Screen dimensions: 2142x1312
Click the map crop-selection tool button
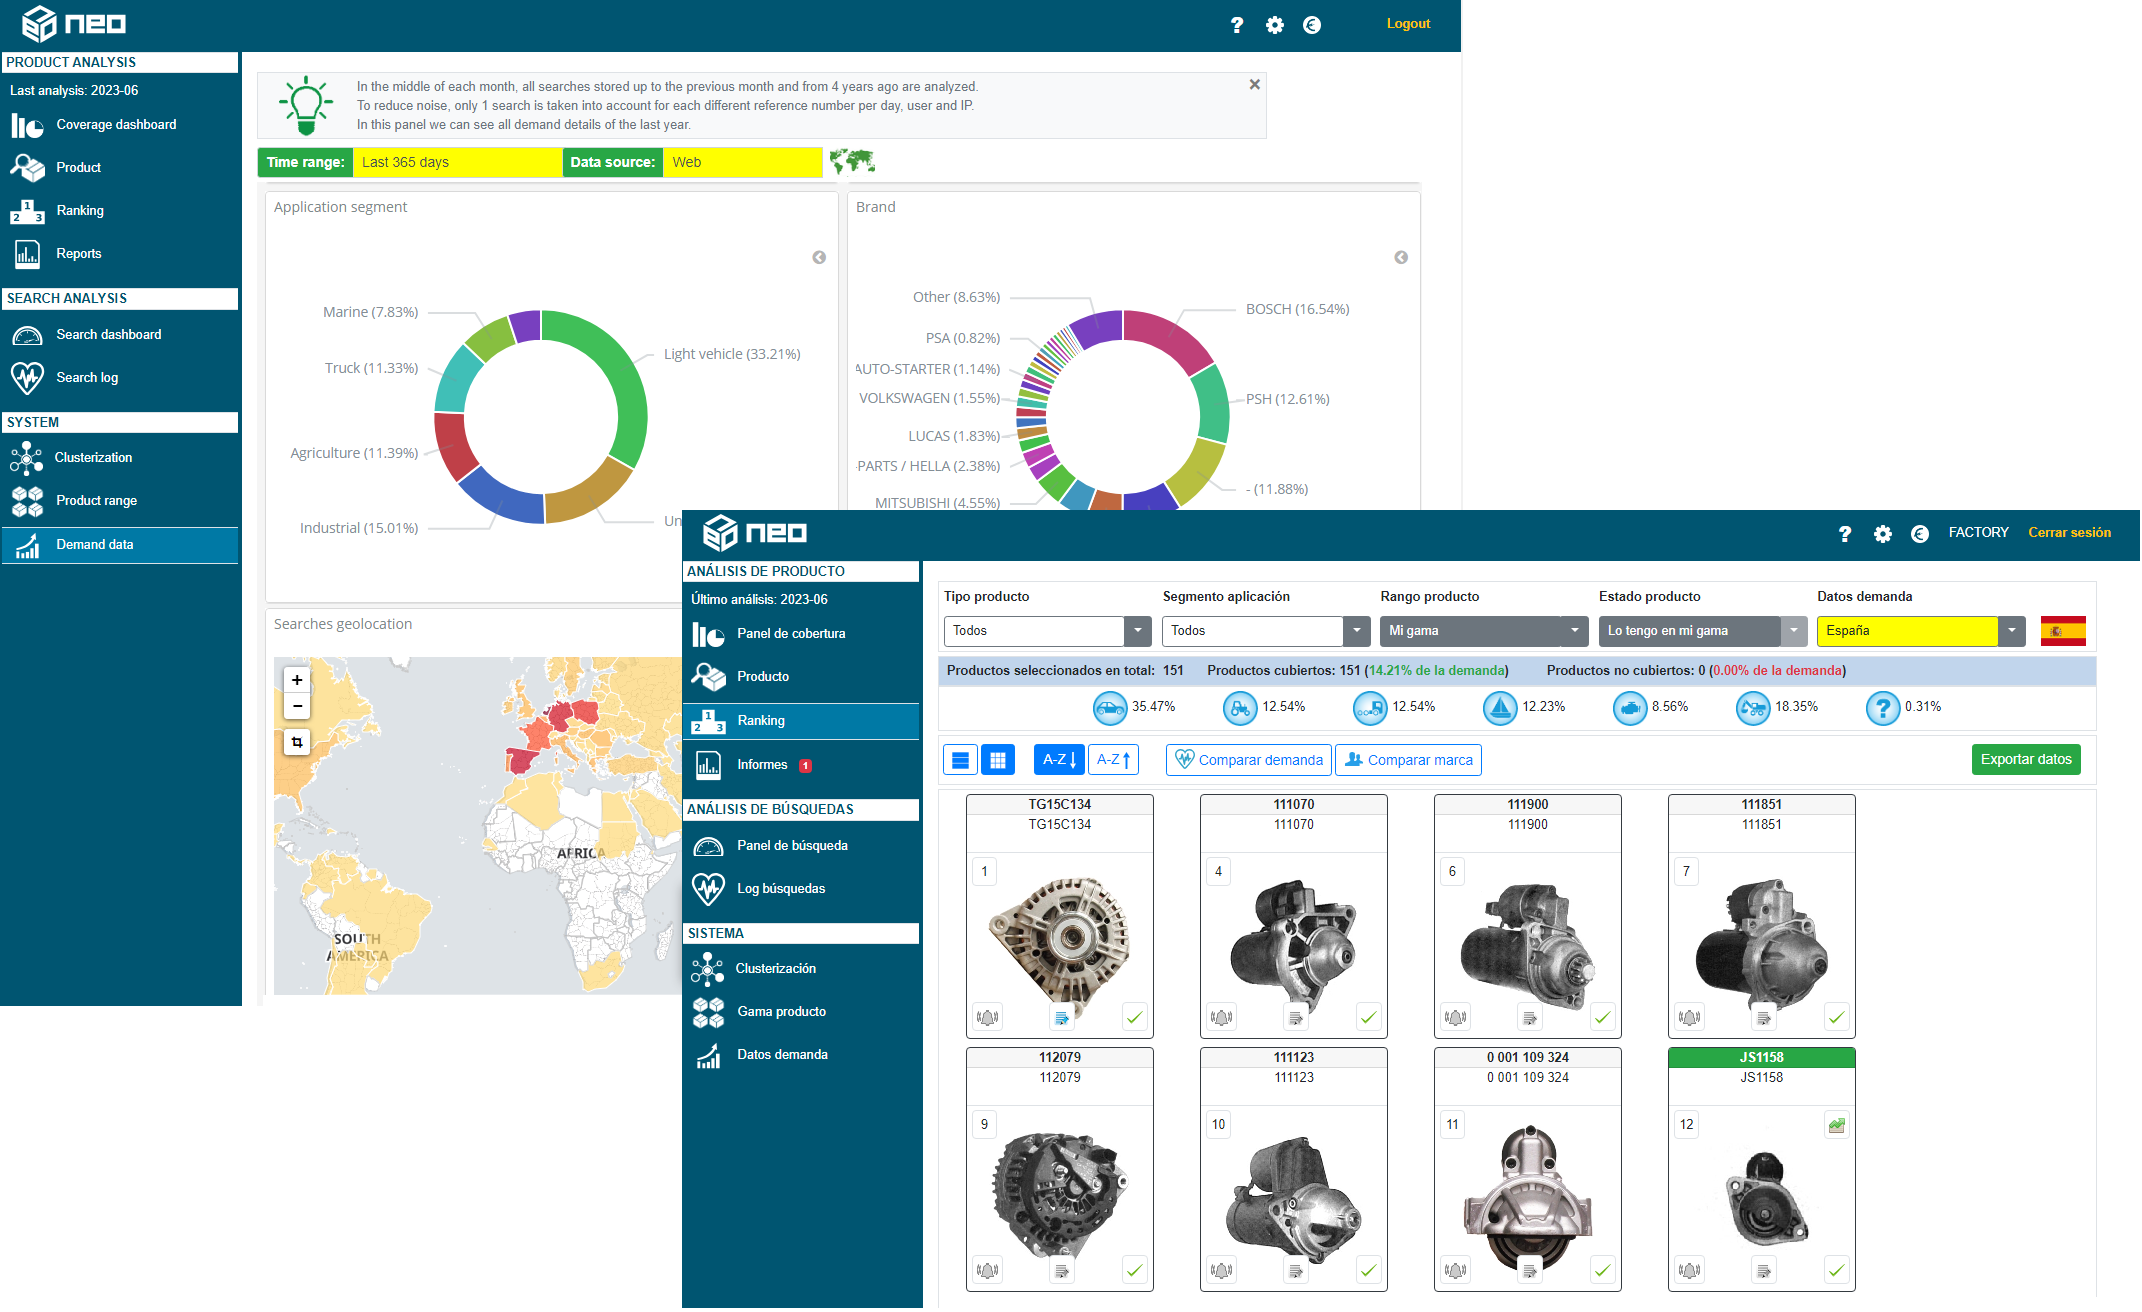(x=297, y=743)
